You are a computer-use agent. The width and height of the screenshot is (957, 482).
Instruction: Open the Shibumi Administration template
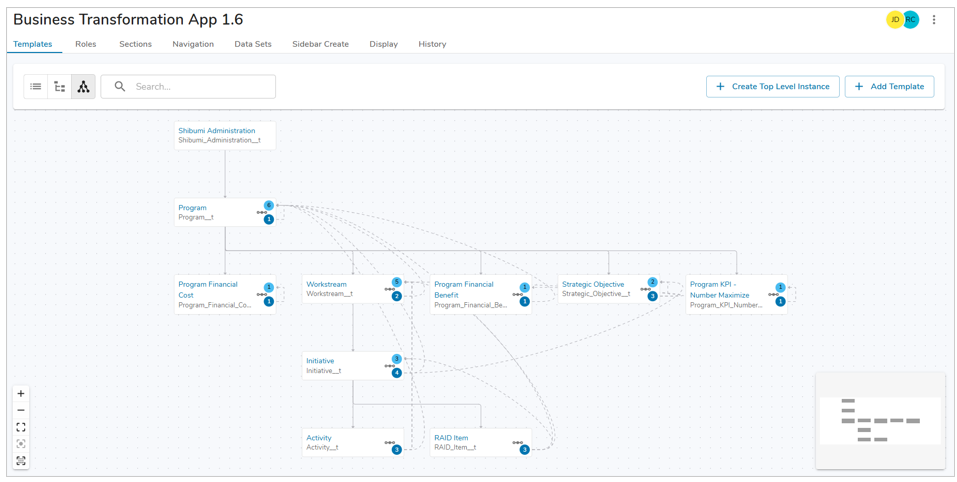pos(217,131)
